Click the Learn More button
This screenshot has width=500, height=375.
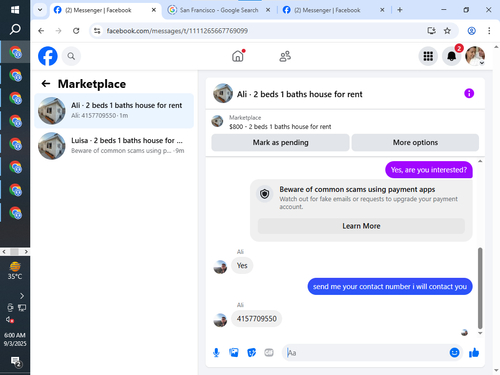pos(361,226)
